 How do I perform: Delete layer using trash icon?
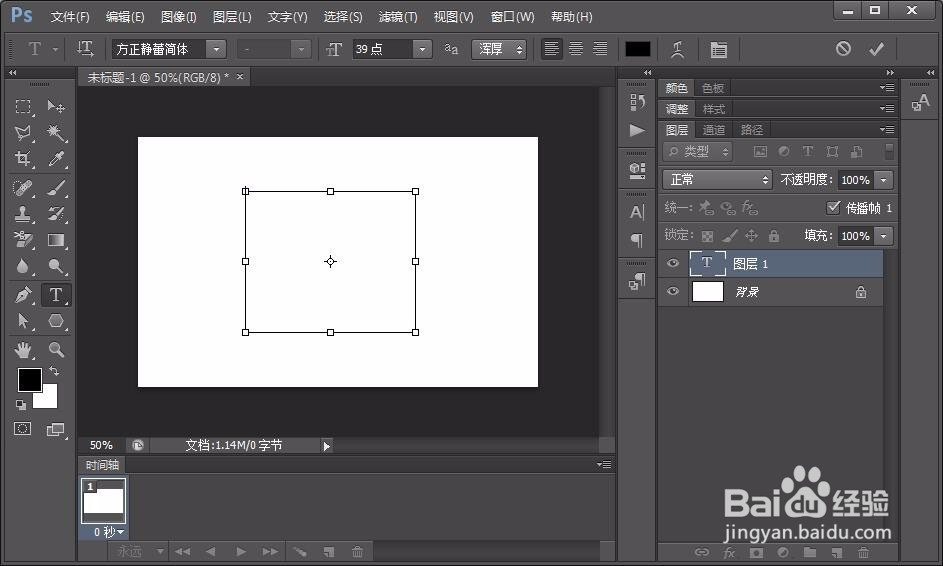coord(864,552)
